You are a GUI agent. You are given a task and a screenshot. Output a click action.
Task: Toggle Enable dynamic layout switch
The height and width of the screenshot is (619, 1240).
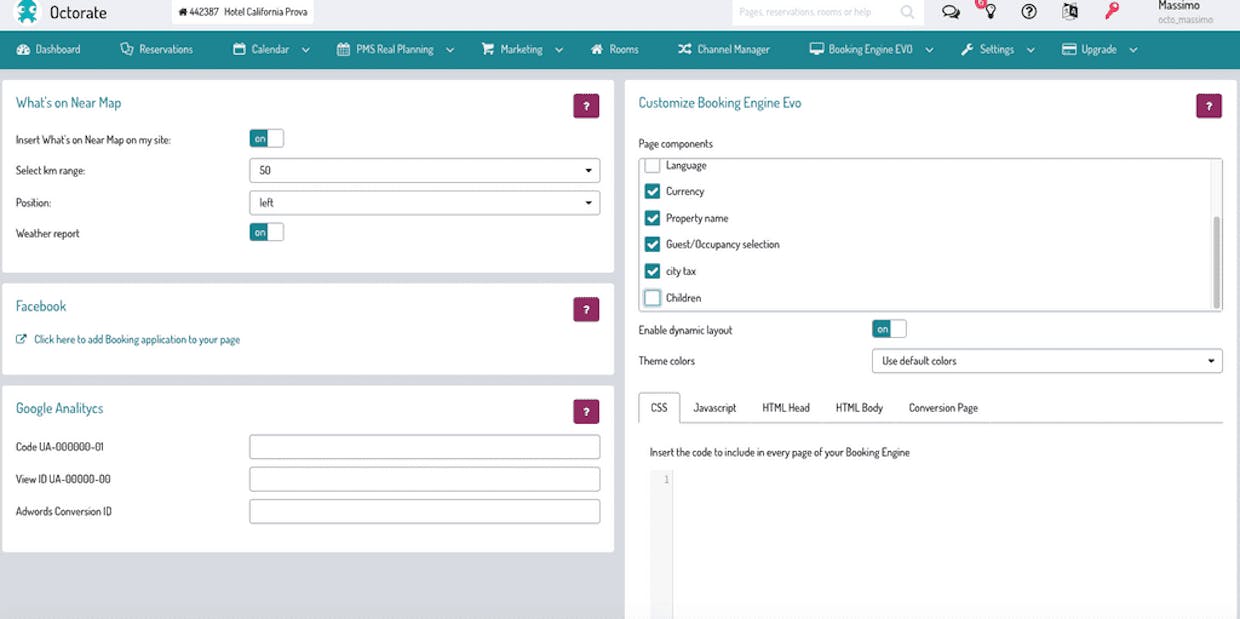pos(889,329)
